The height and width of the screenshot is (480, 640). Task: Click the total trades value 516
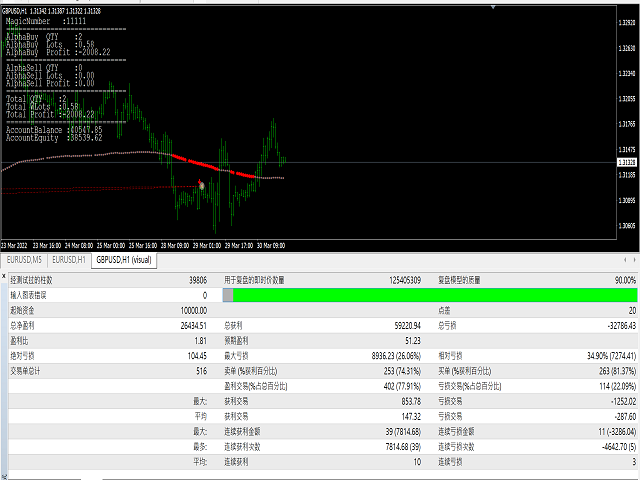point(202,371)
